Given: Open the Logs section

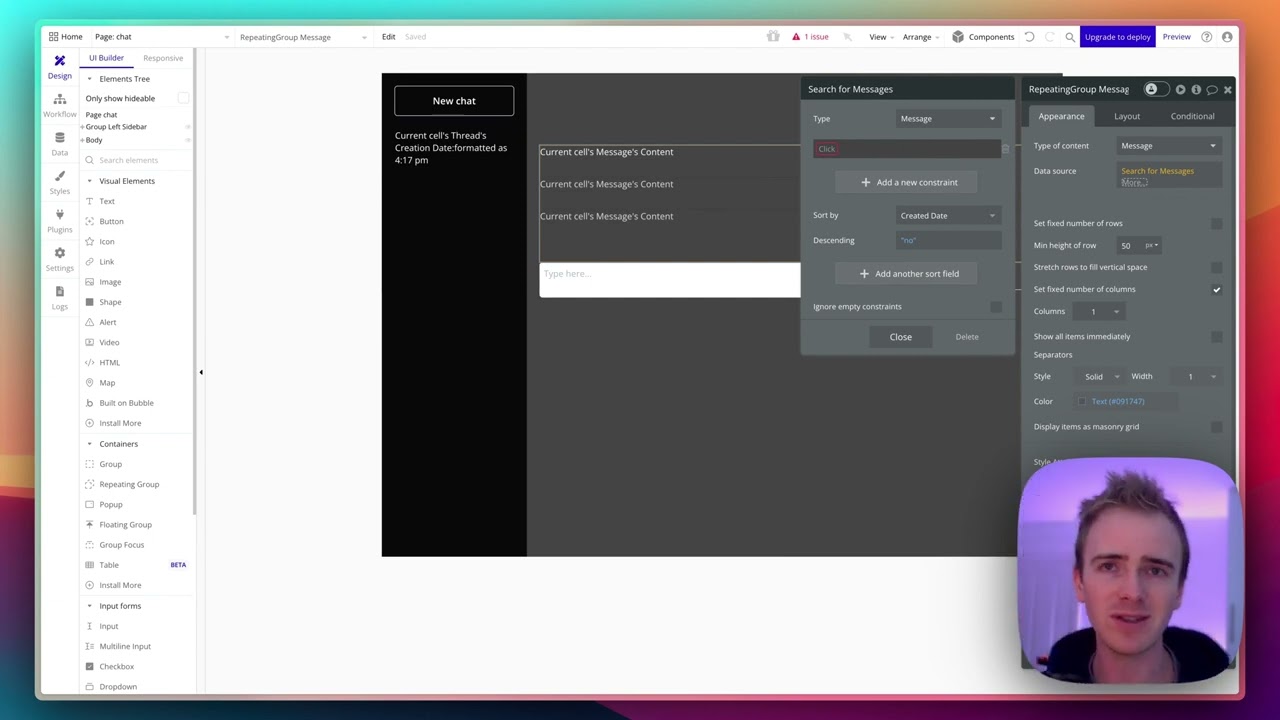Looking at the screenshot, I should 59,297.
